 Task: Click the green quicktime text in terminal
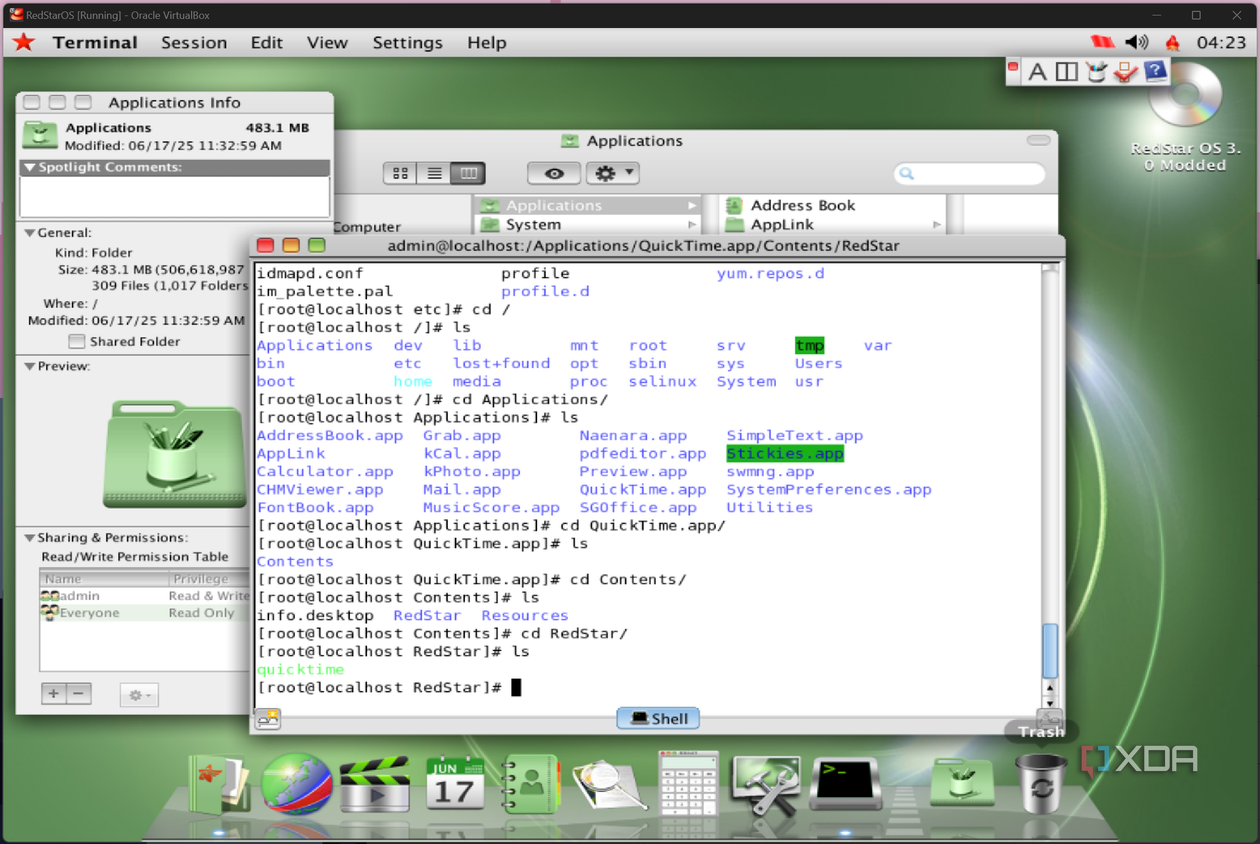point(300,670)
